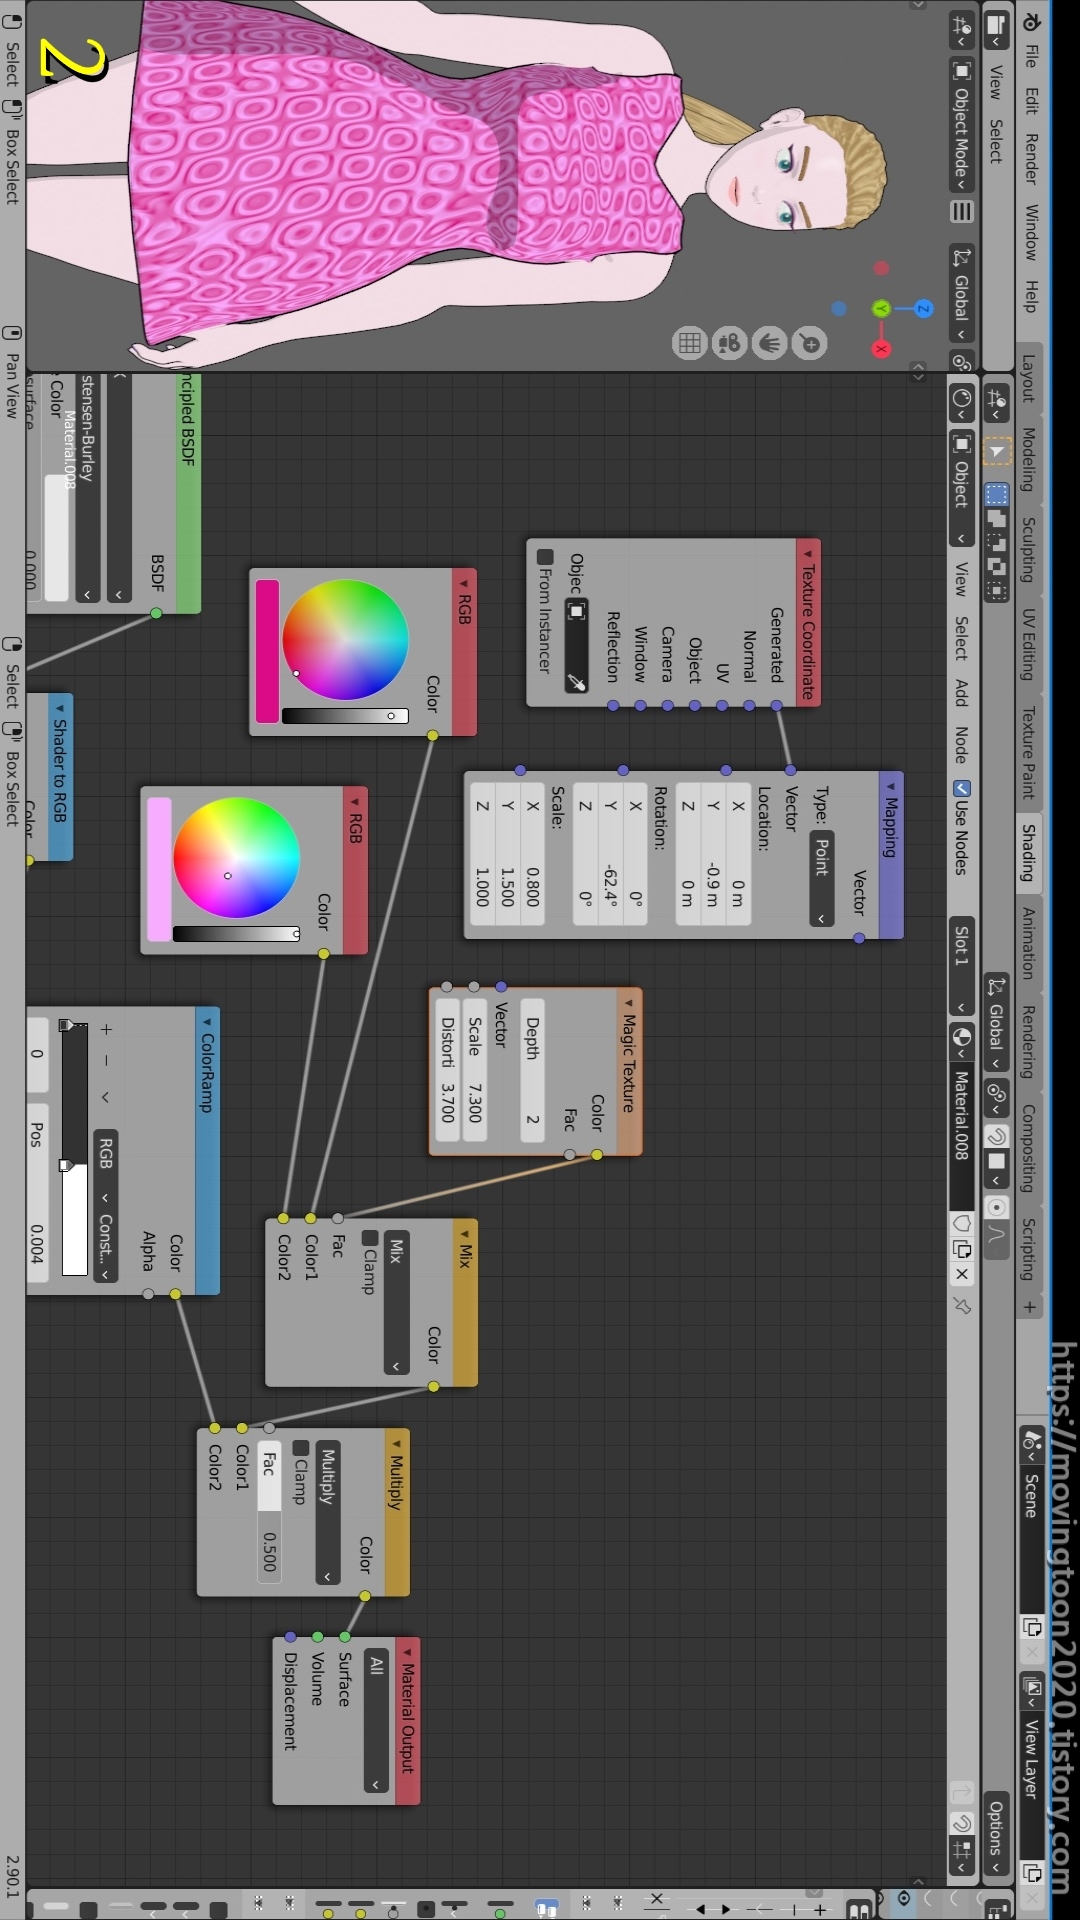This screenshot has height=1920, width=1080.
Task: Toggle camera view icon in viewport
Action: click(729, 344)
